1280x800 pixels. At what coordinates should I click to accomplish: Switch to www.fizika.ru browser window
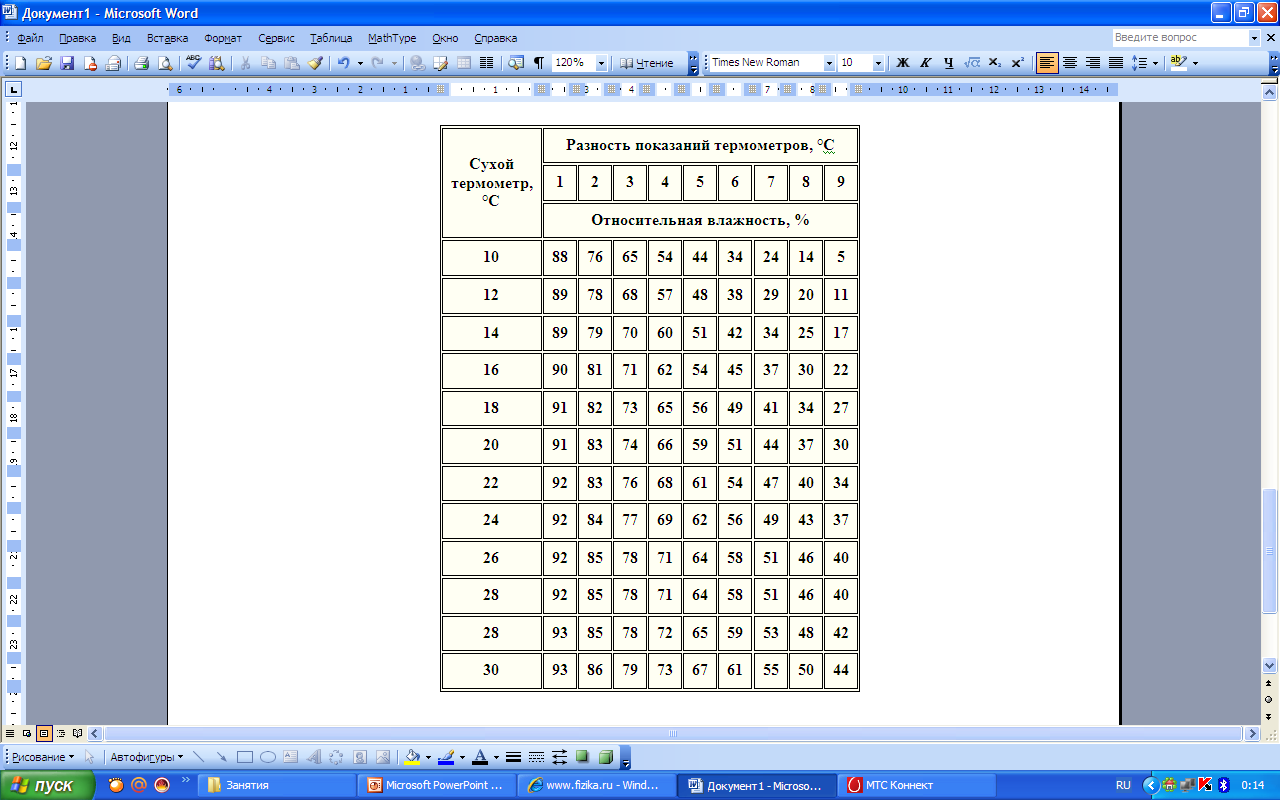point(598,785)
